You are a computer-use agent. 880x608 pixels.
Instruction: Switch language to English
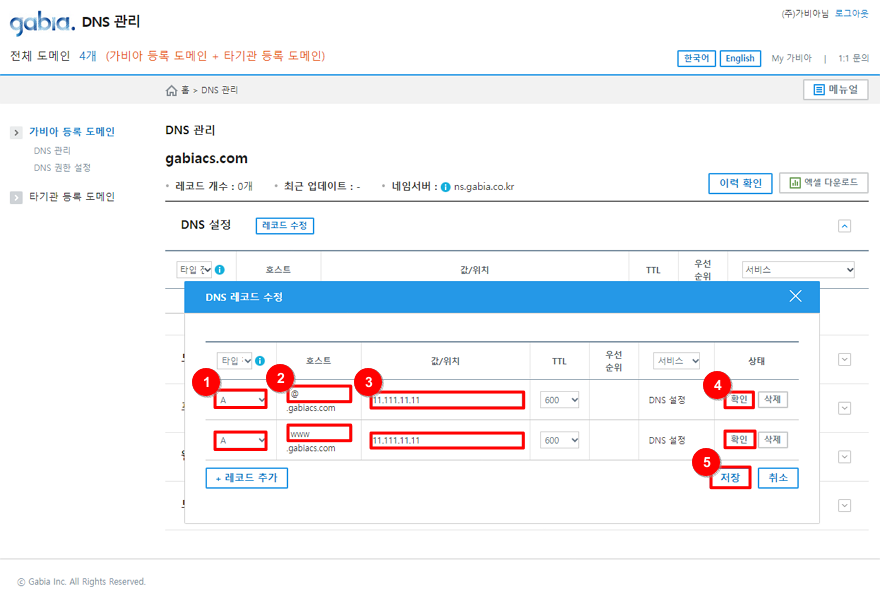[740, 58]
